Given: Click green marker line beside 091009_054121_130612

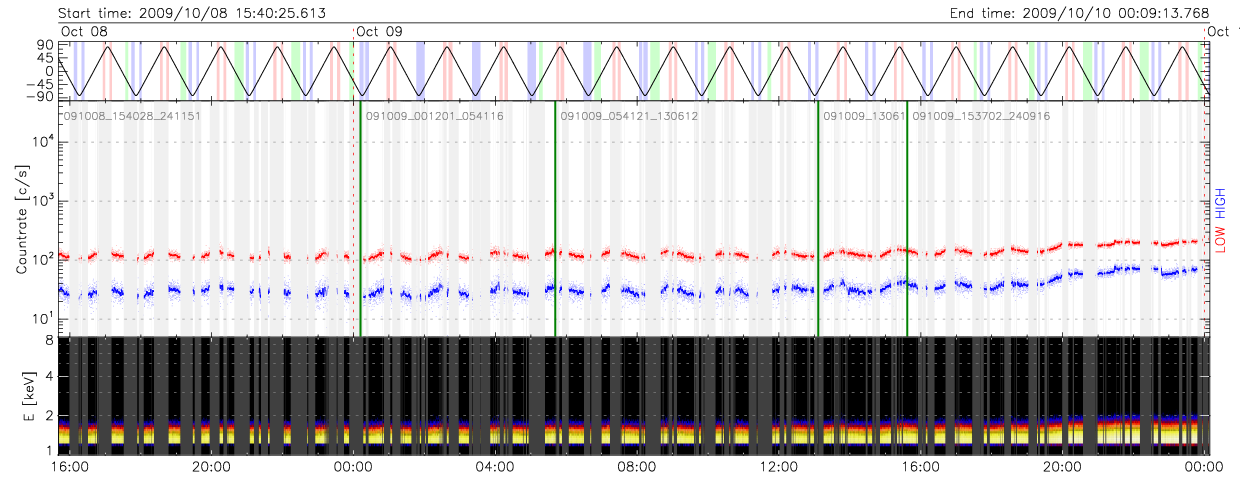Looking at the screenshot, I should coord(555,220).
